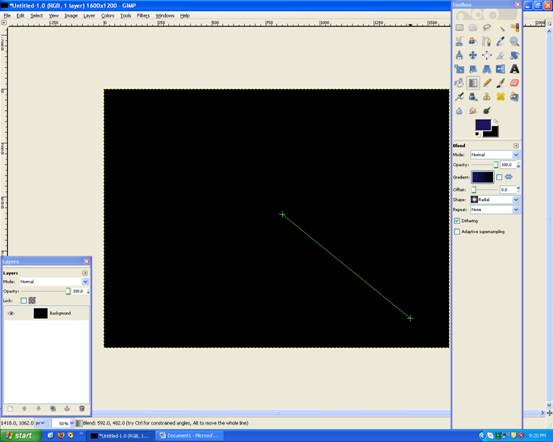This screenshot has width=553, height=442.
Task: Open the Select menu
Action: click(36, 16)
